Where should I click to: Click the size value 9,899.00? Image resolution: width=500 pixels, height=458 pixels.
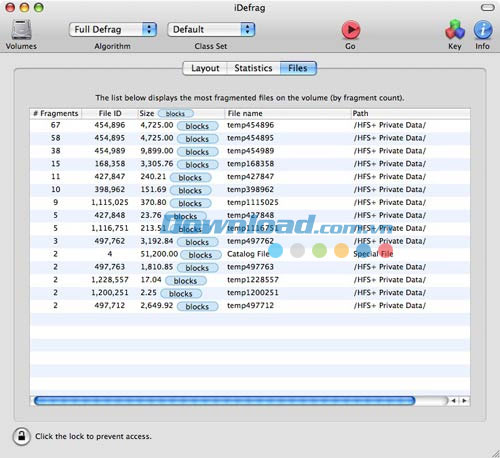(157, 151)
